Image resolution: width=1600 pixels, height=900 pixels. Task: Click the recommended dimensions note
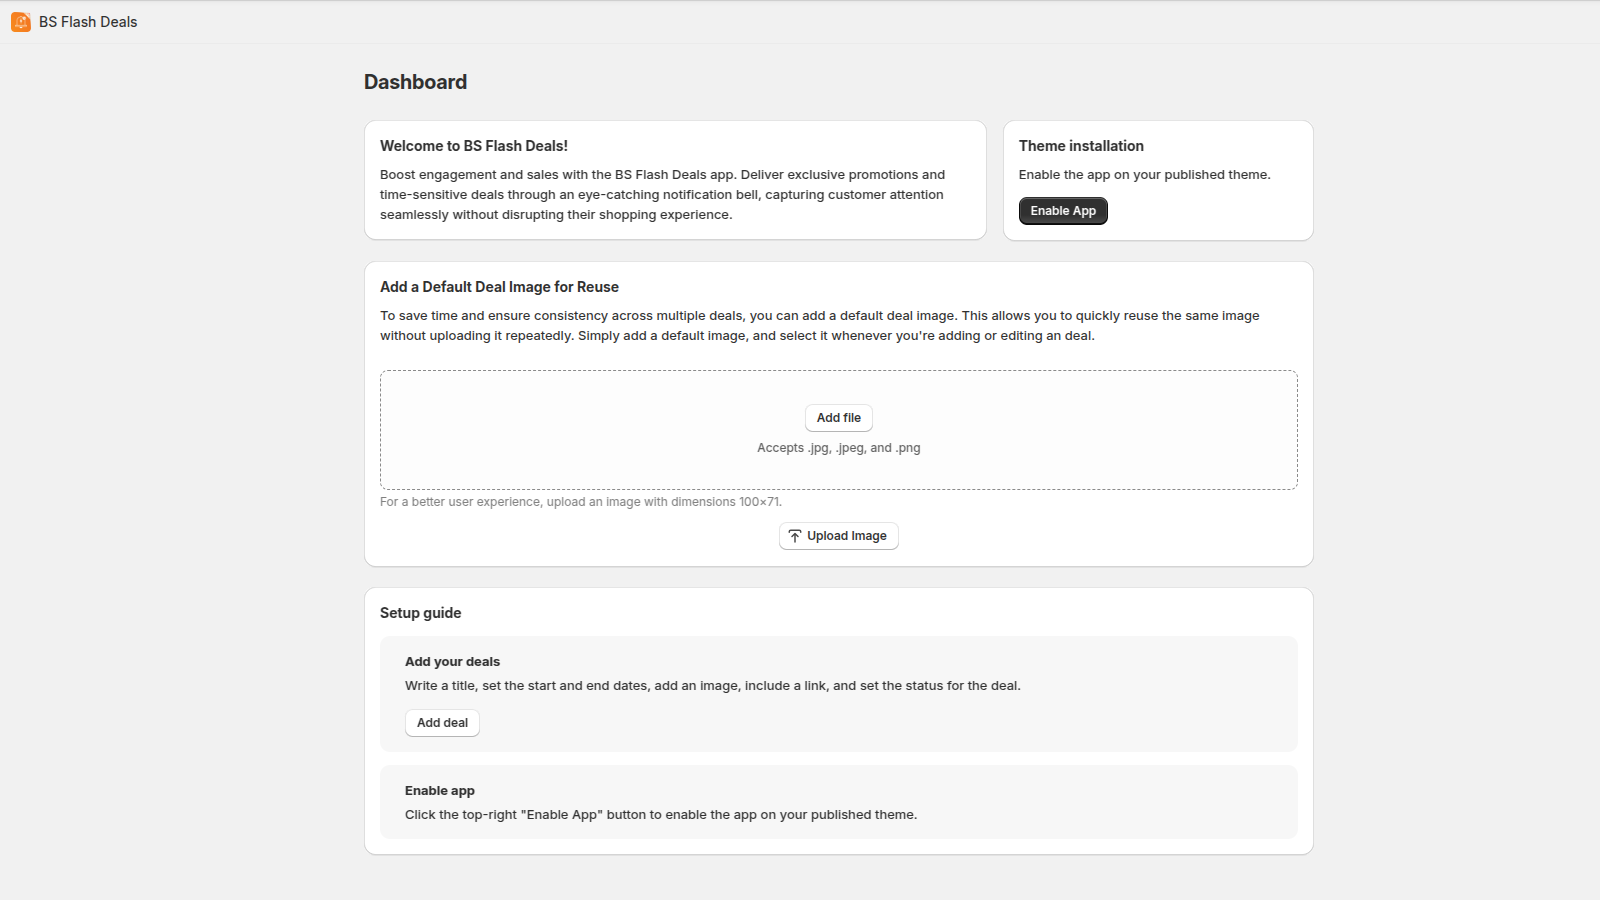(x=580, y=501)
